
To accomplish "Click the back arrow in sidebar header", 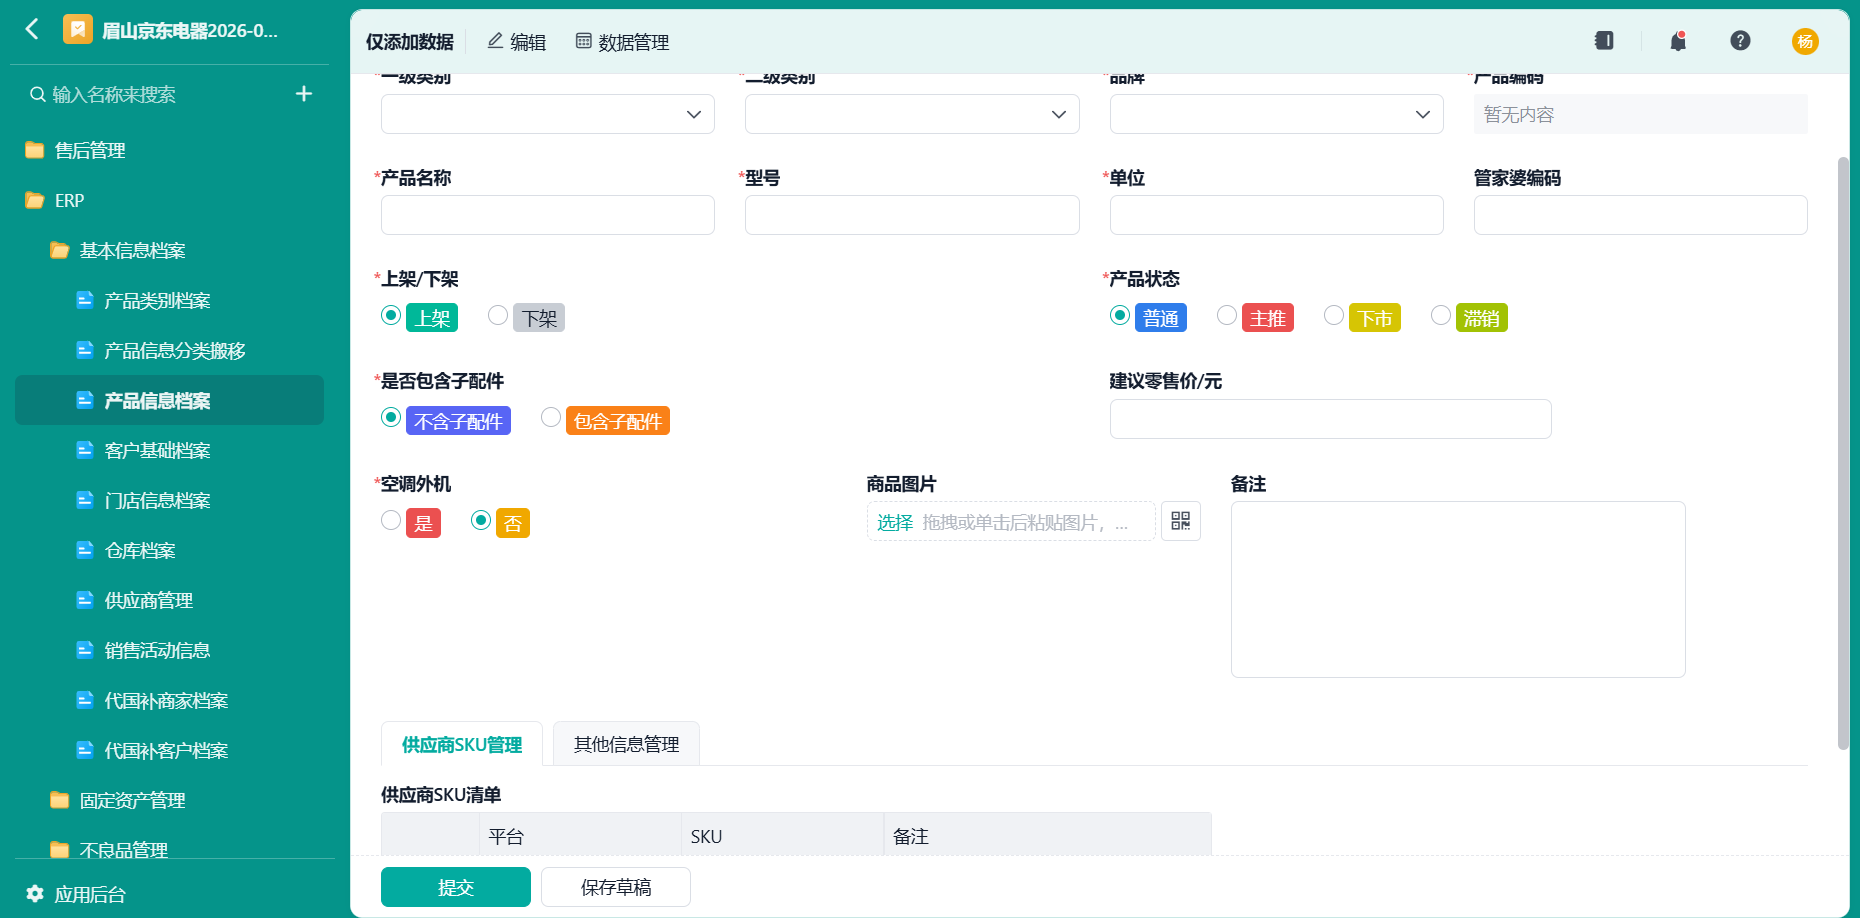I will tap(32, 29).
